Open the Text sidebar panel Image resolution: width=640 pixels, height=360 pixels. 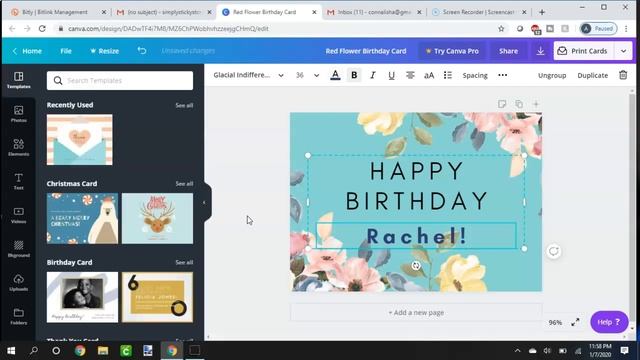tap(19, 181)
